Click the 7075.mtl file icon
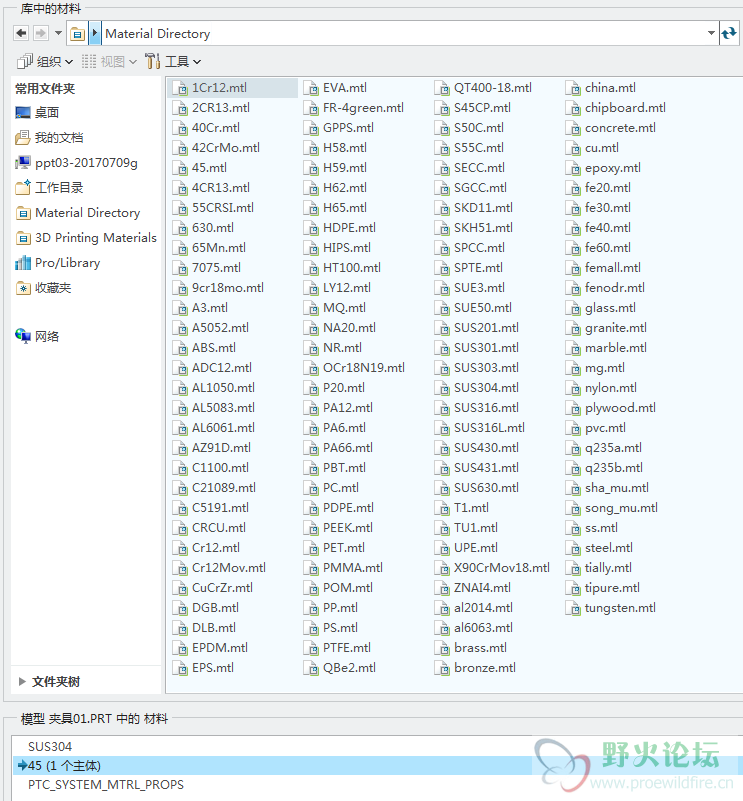This screenshot has width=743, height=801. [x=180, y=268]
